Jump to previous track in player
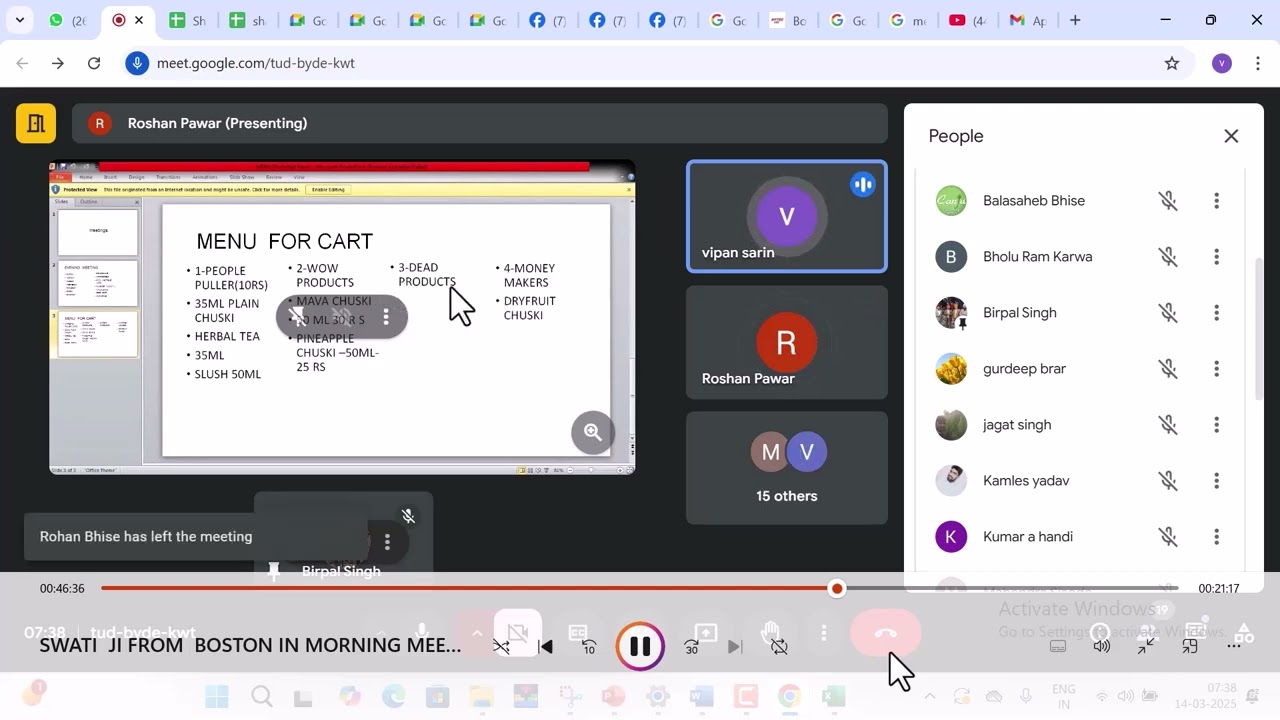 point(545,647)
